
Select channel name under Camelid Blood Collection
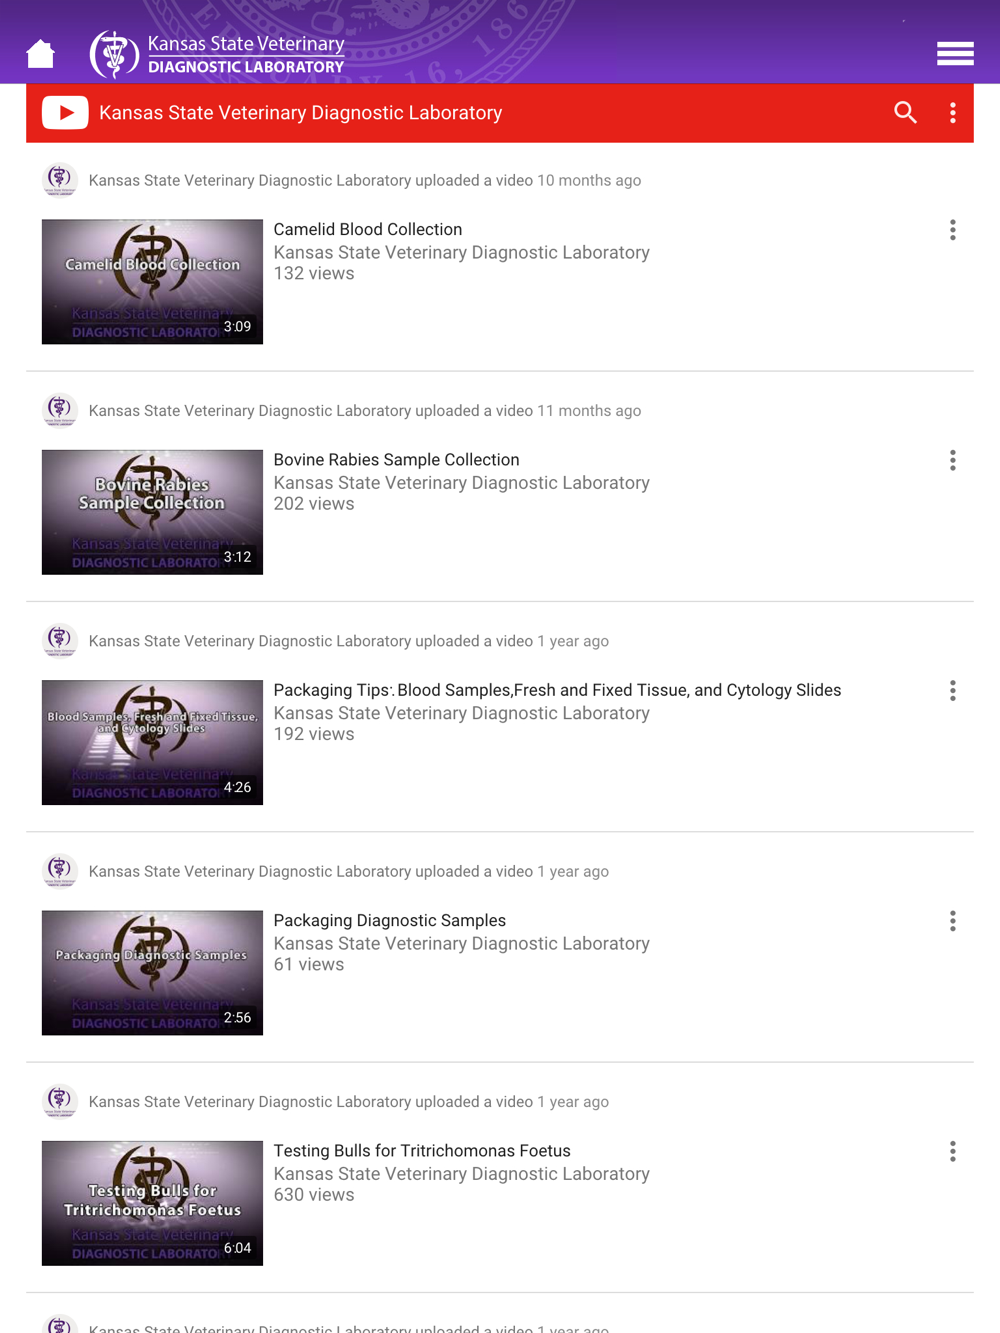(x=462, y=252)
